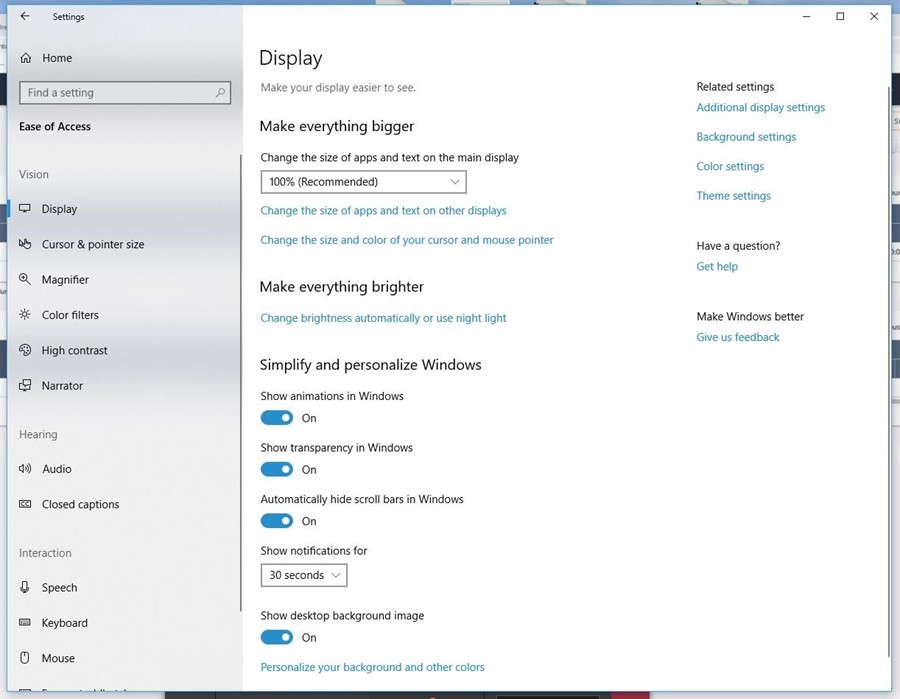900x699 pixels.
Task: Open Change brightness automatically or use night light
Action: click(383, 318)
